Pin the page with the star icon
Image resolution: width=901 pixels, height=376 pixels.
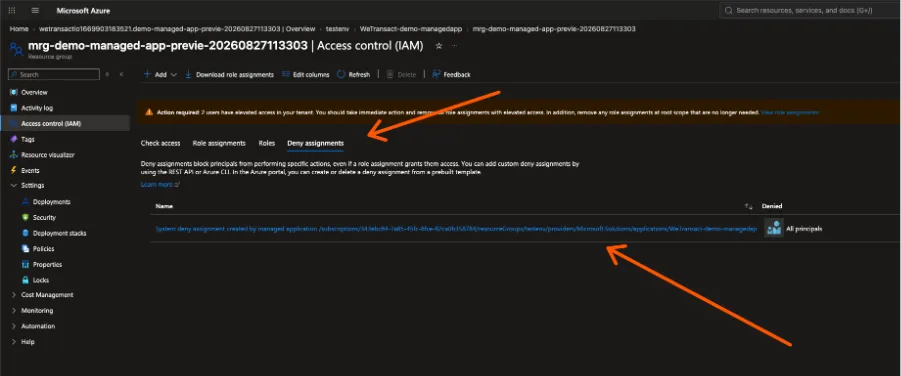pyautogui.click(x=438, y=45)
